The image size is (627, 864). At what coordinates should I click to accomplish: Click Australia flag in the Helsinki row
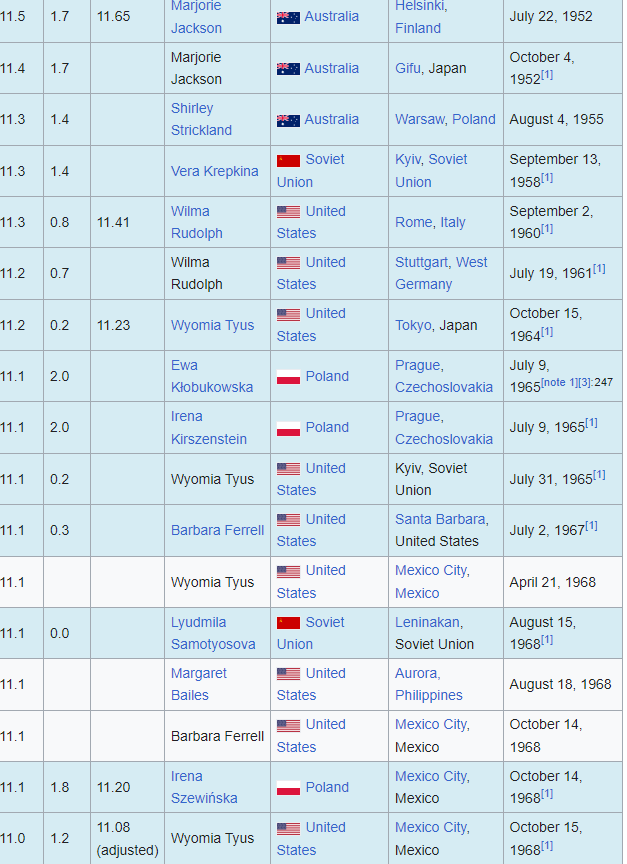tap(288, 17)
